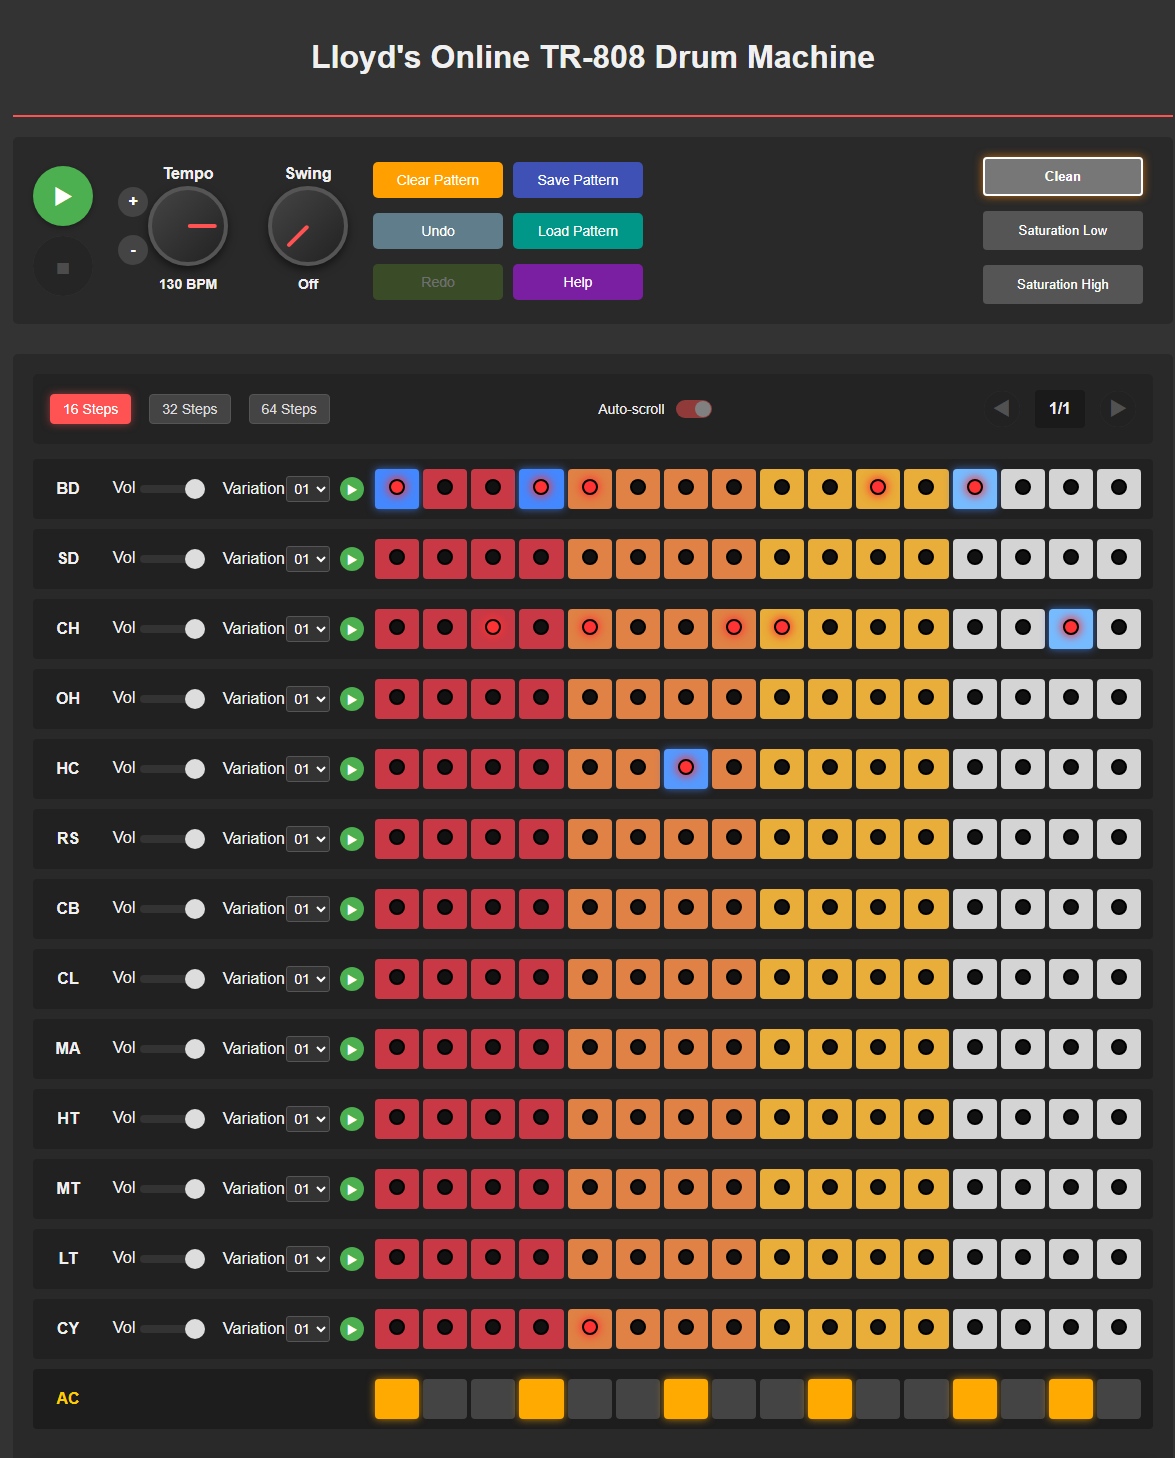Preview the SD snare drum sound
The height and width of the screenshot is (1458, 1175).
coord(352,559)
